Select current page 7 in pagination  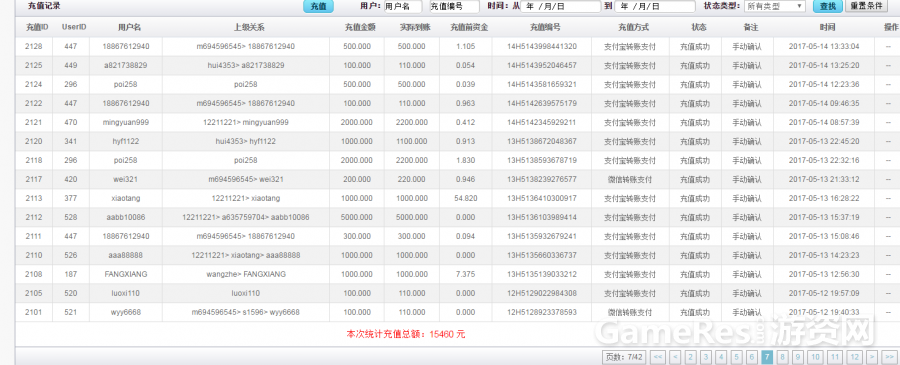(767, 357)
